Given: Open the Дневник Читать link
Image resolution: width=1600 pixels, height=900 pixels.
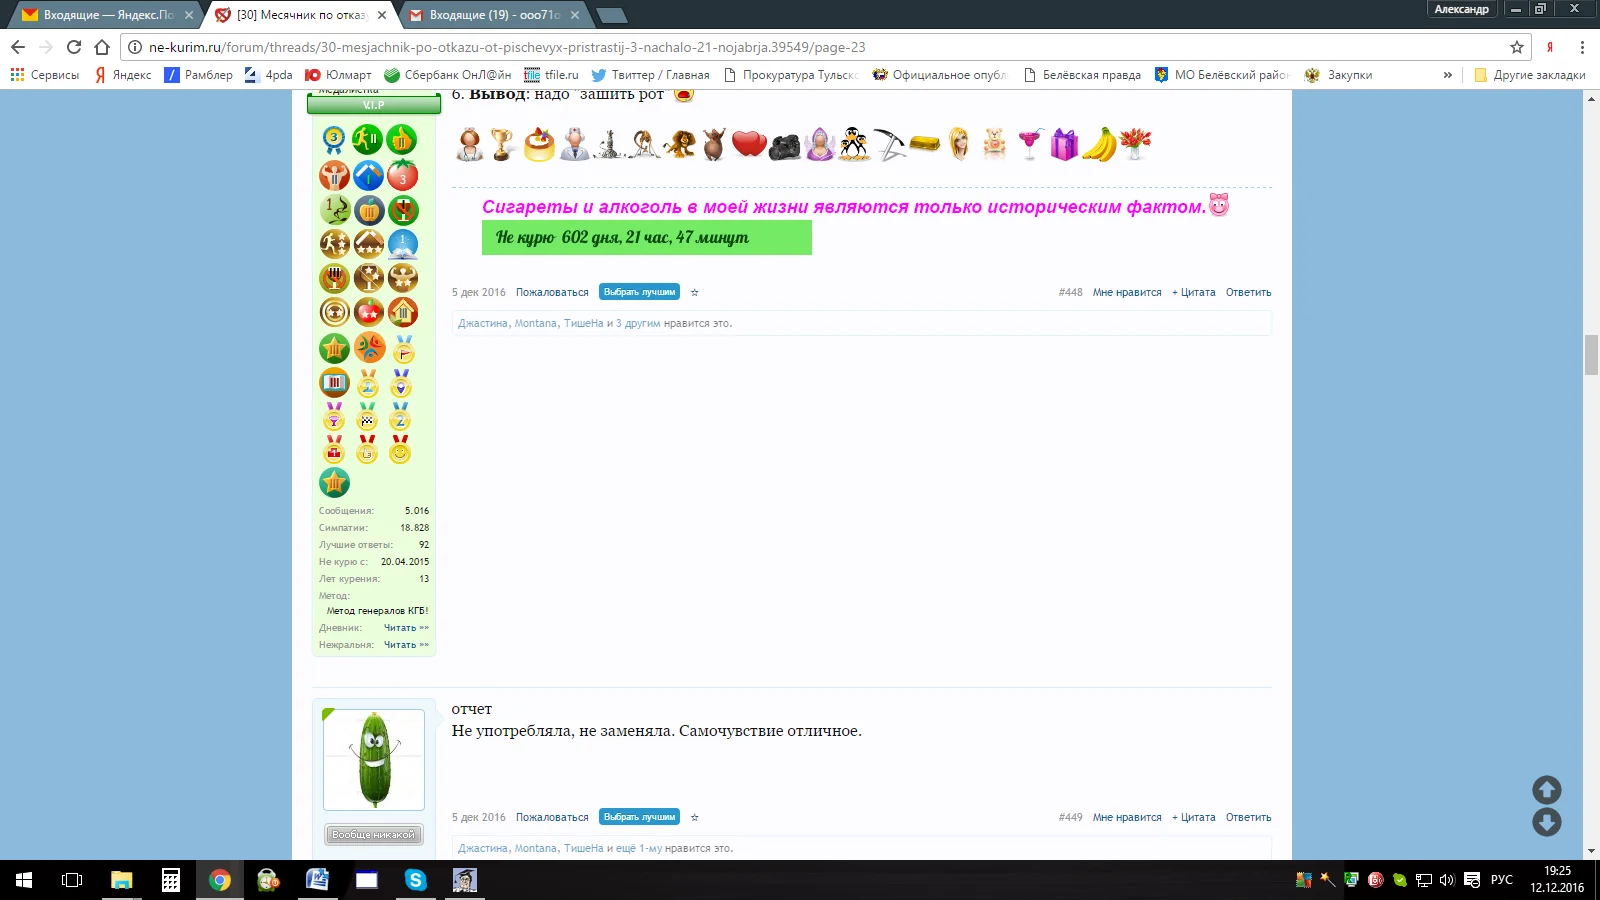Looking at the screenshot, I should pyautogui.click(x=406, y=628).
